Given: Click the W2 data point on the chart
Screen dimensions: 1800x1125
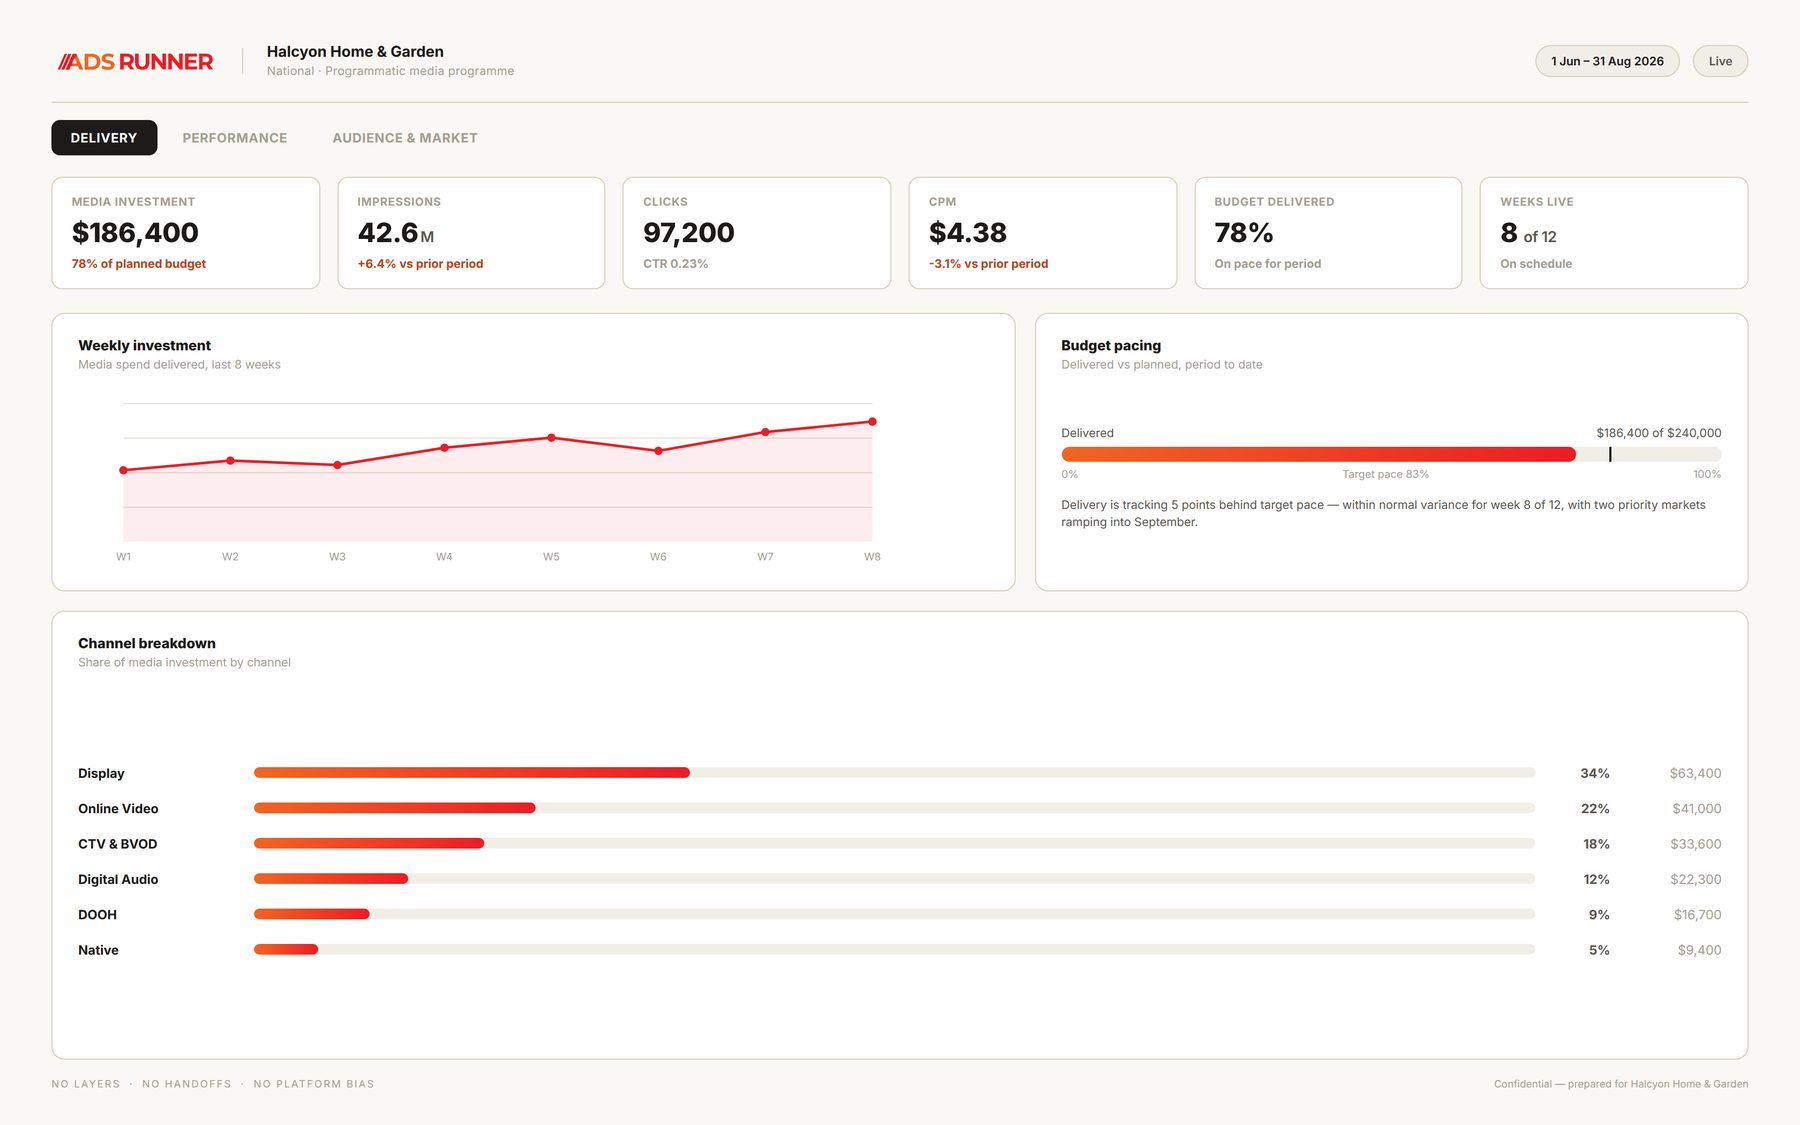Looking at the screenshot, I should coord(231,460).
